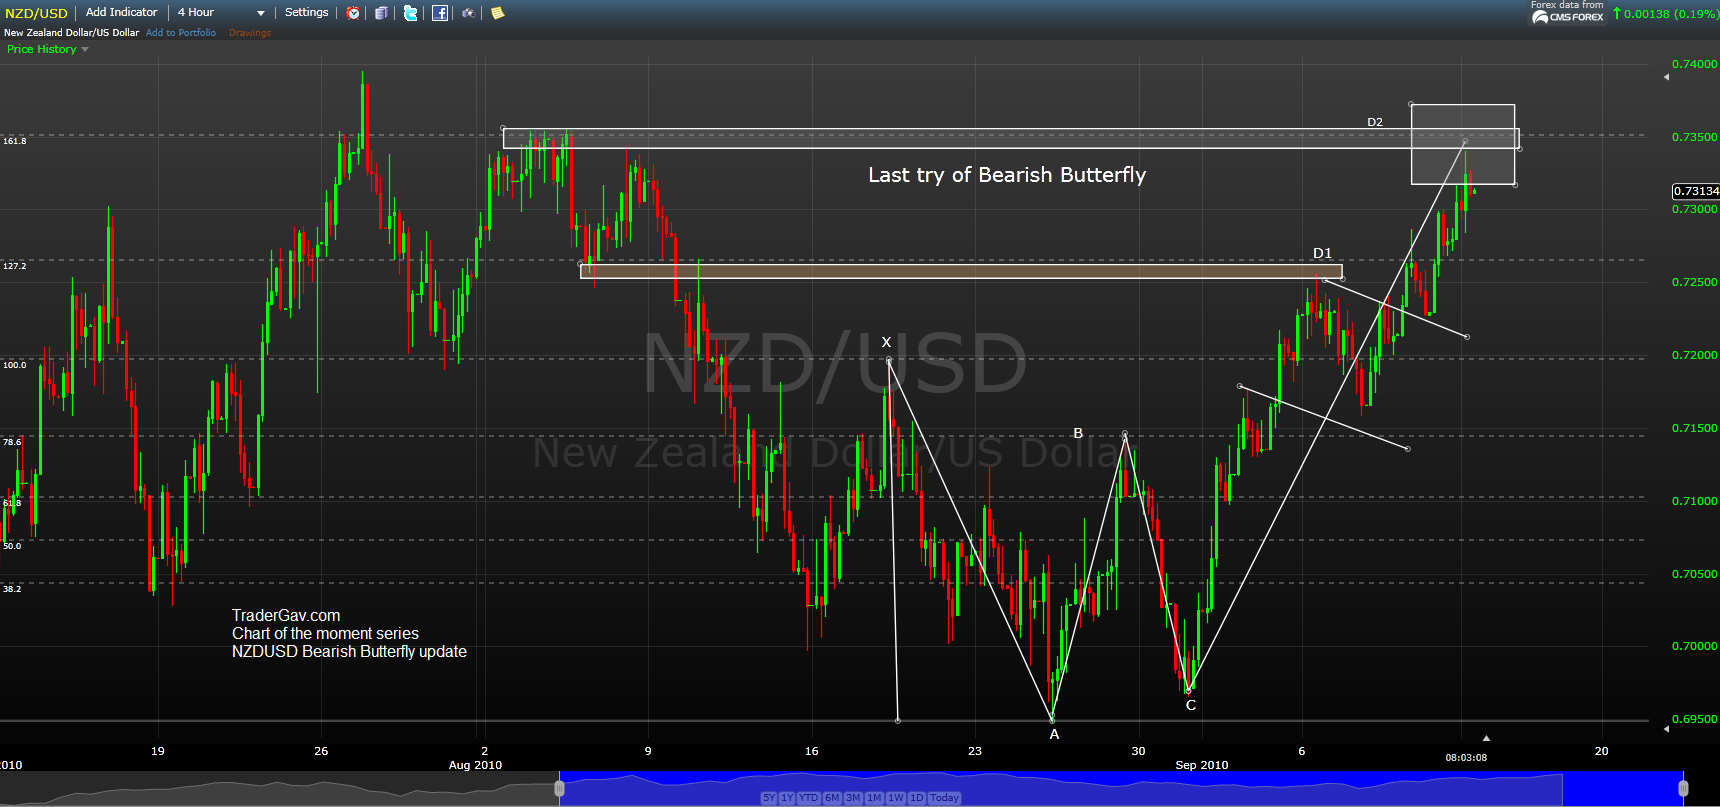Click the CMS Forex logo

pyautogui.click(x=1567, y=17)
